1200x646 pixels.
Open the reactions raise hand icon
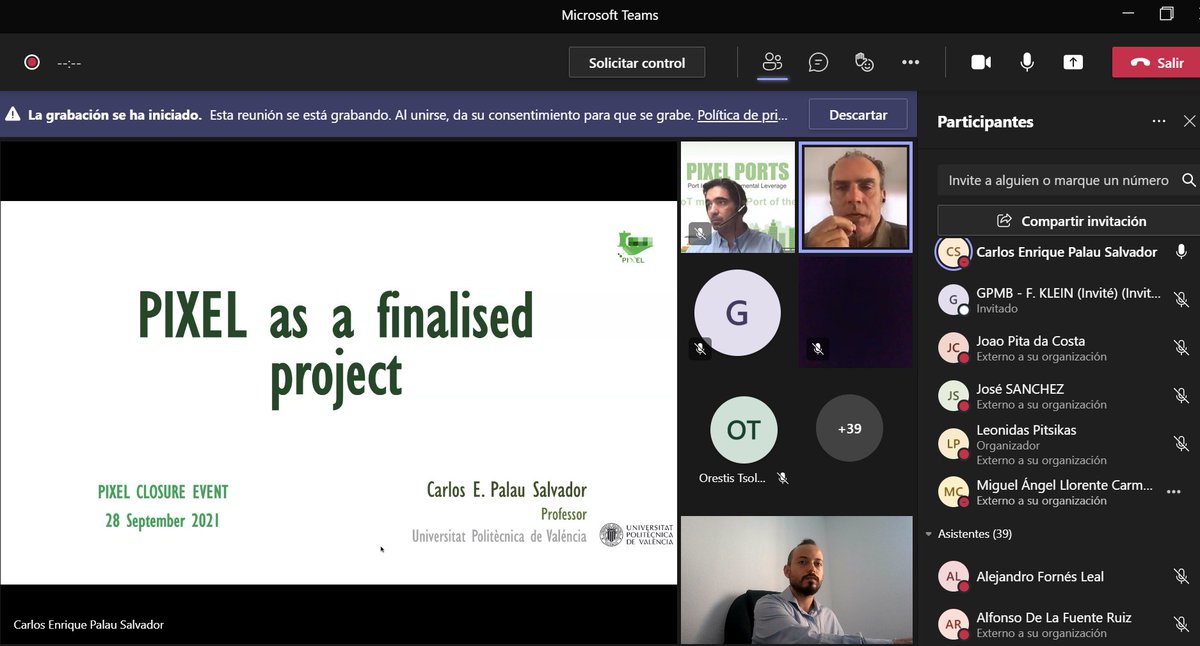point(865,63)
